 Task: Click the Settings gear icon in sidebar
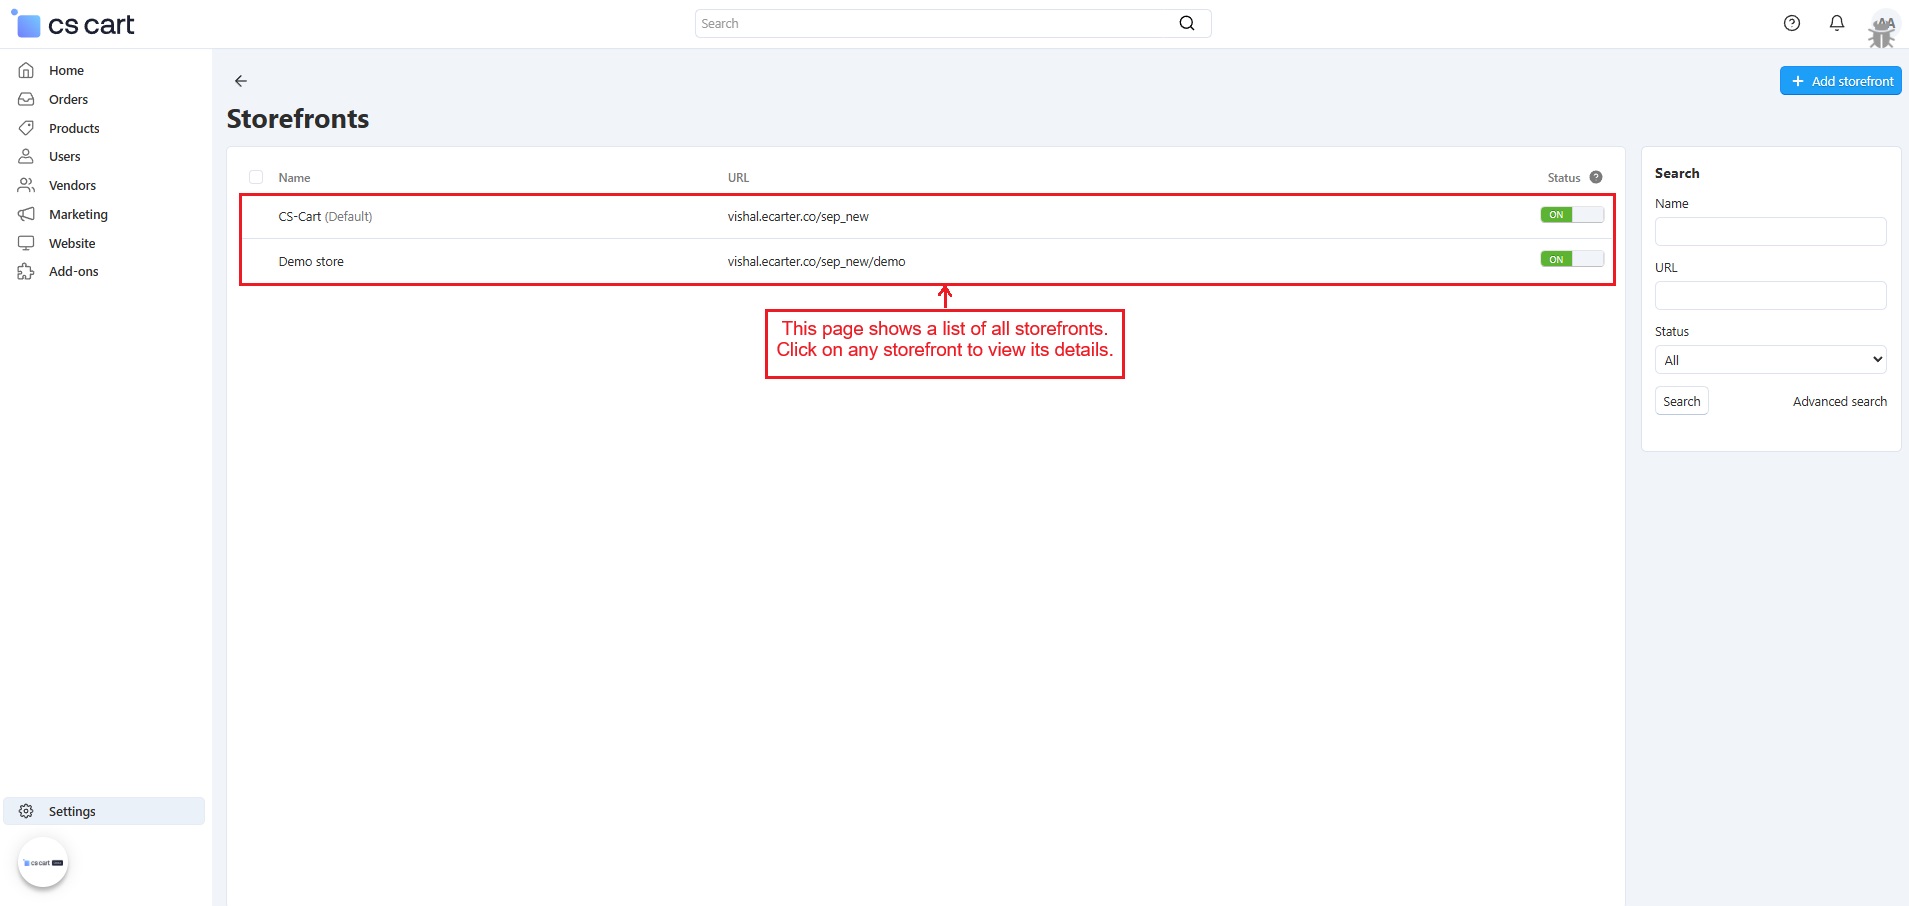tap(26, 811)
